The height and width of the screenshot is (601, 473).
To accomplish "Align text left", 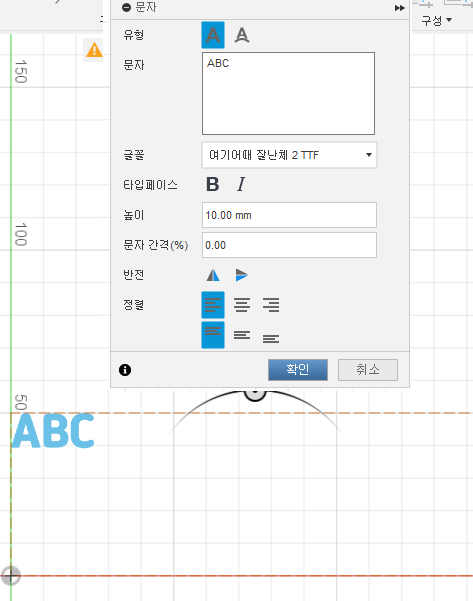I will click(x=213, y=305).
